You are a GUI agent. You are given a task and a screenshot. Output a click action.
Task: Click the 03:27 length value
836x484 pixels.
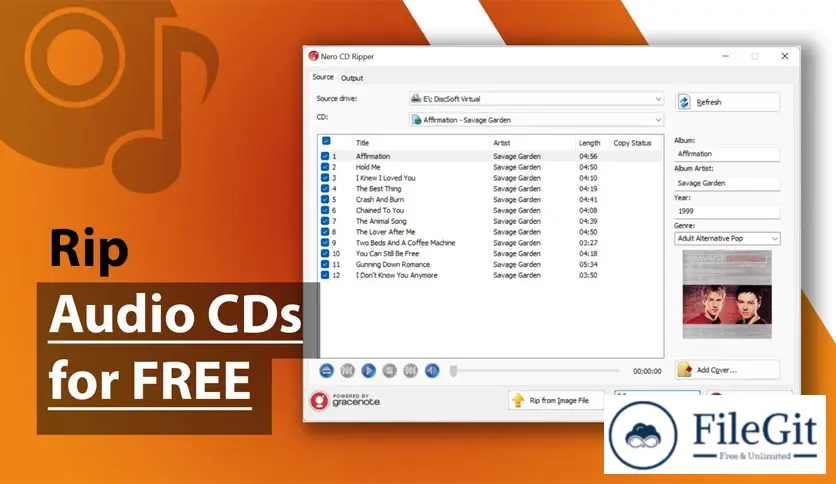point(588,243)
